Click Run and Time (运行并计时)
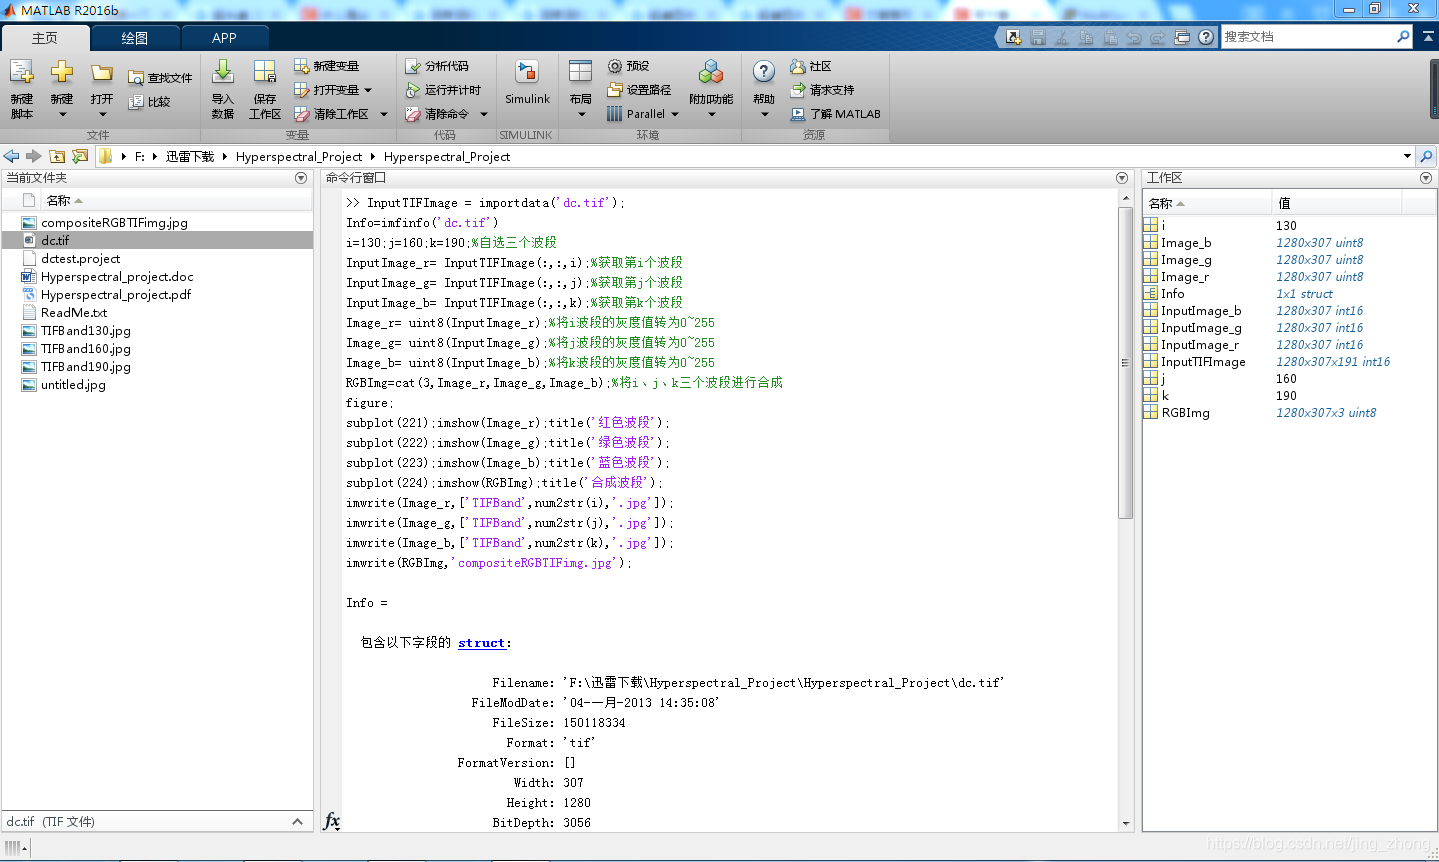This screenshot has width=1439, height=862. click(x=443, y=90)
